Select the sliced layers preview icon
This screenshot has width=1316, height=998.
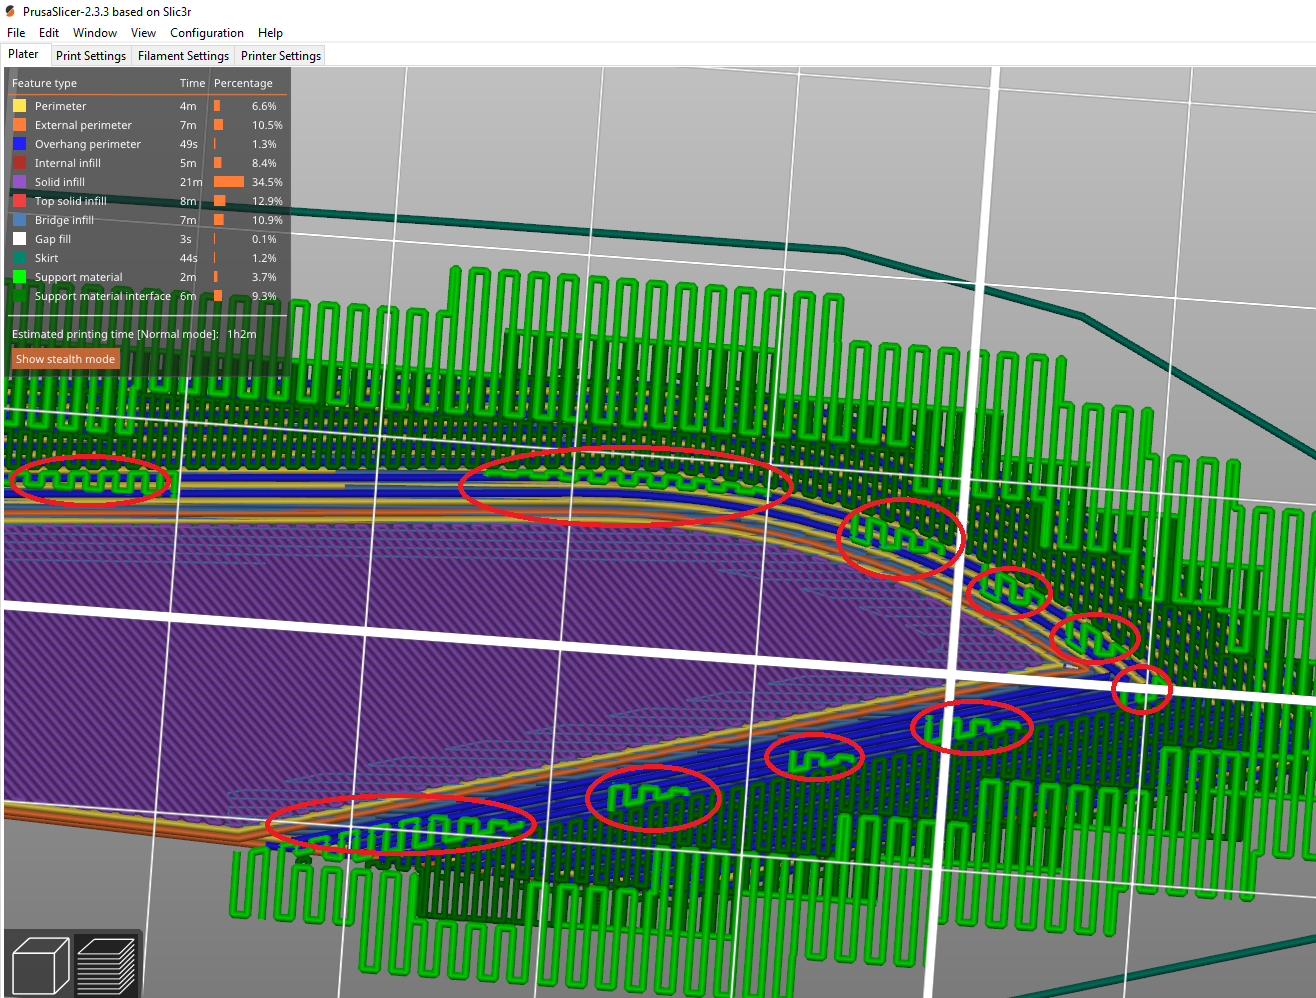[x=105, y=967]
